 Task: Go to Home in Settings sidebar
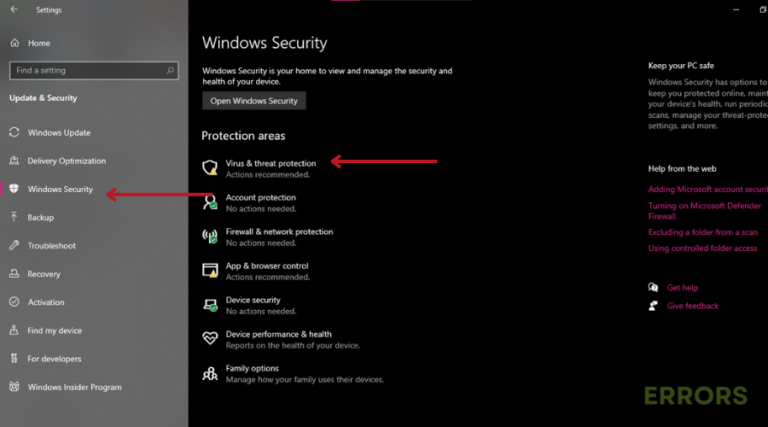click(38, 43)
